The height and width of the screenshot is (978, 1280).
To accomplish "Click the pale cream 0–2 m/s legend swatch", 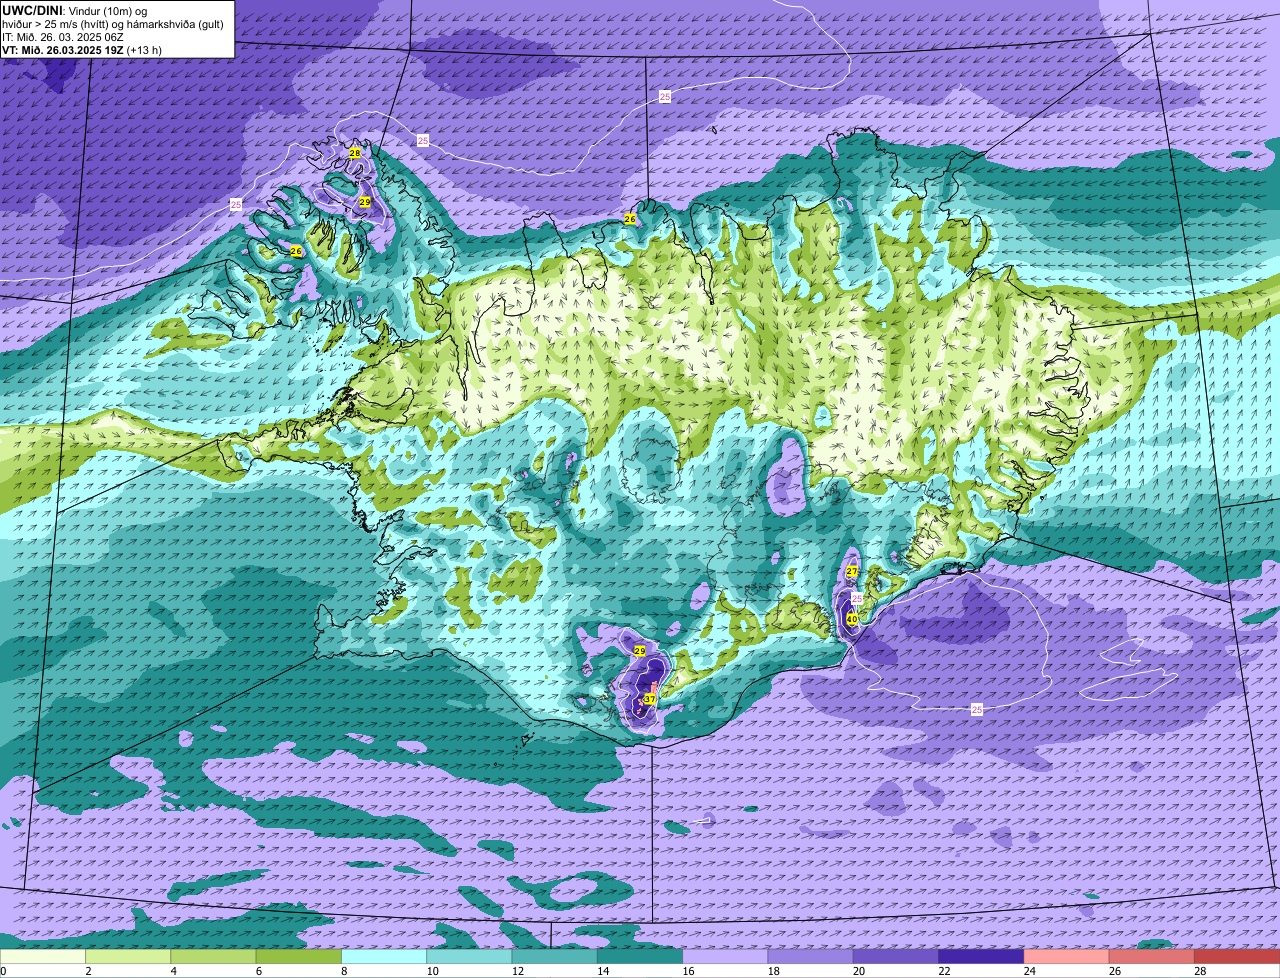I will 43,956.
